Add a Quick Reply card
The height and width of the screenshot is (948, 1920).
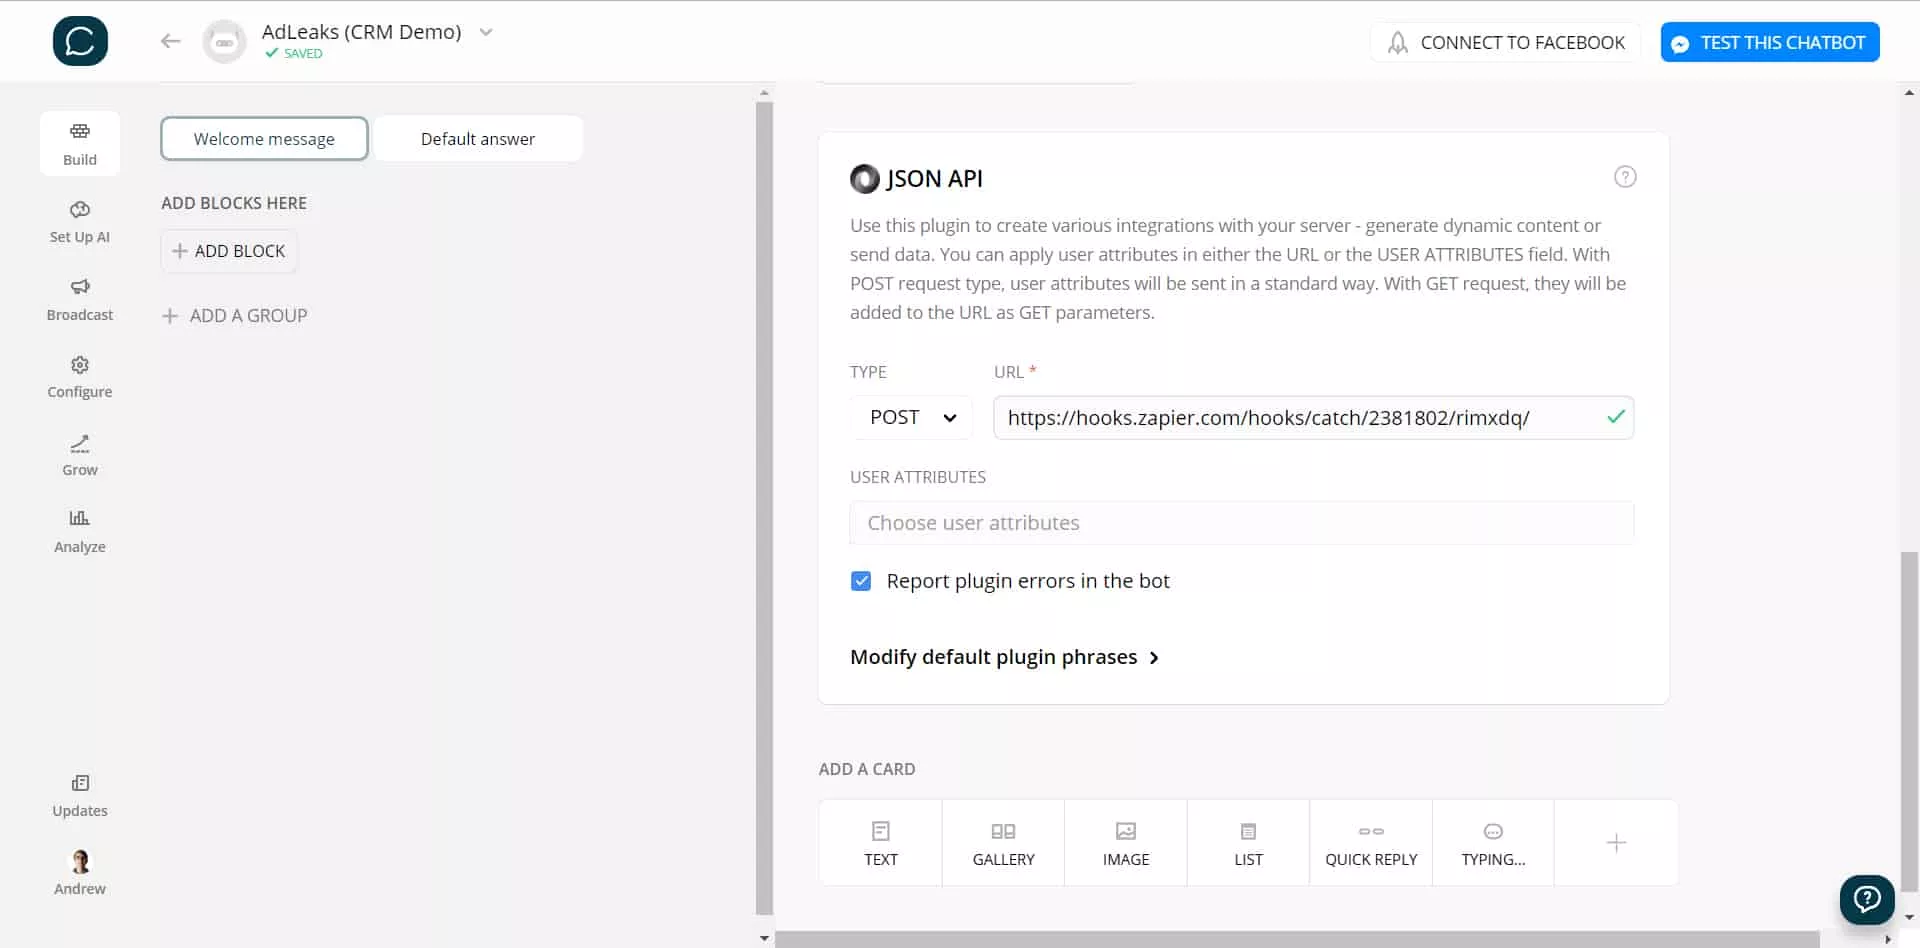tap(1371, 843)
